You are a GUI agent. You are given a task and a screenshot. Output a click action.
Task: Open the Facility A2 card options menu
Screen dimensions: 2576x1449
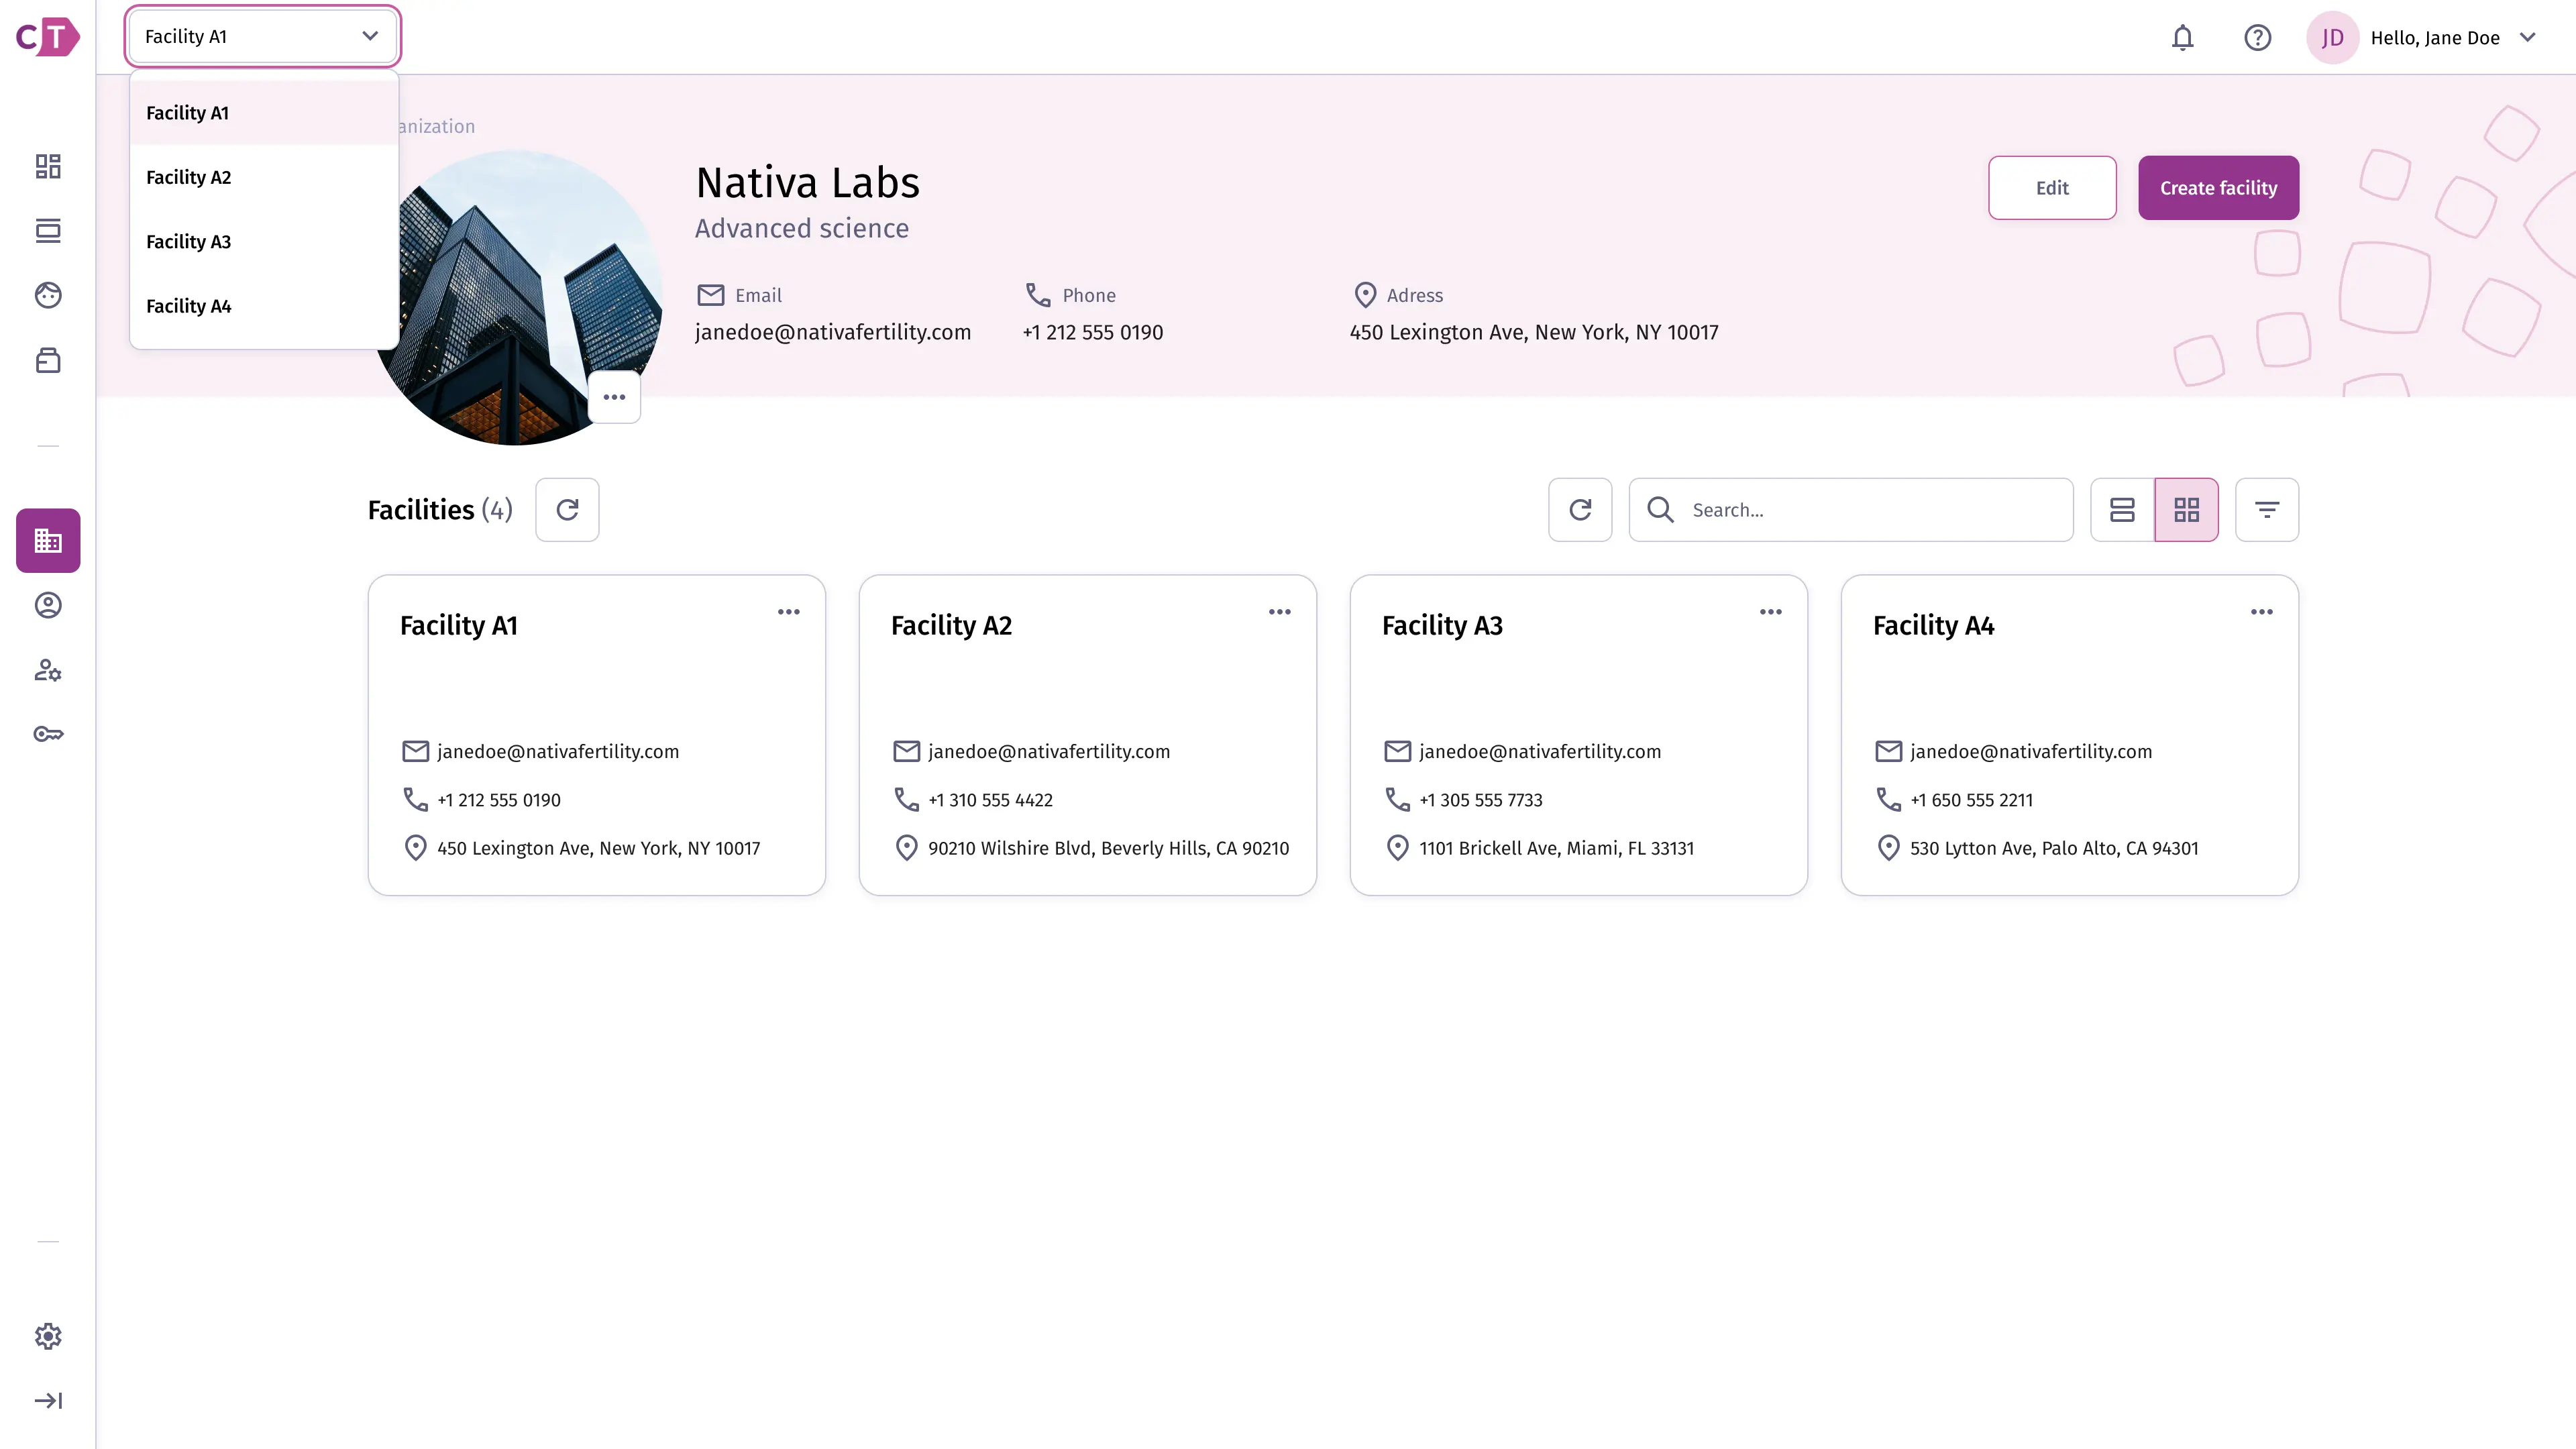(x=1279, y=612)
